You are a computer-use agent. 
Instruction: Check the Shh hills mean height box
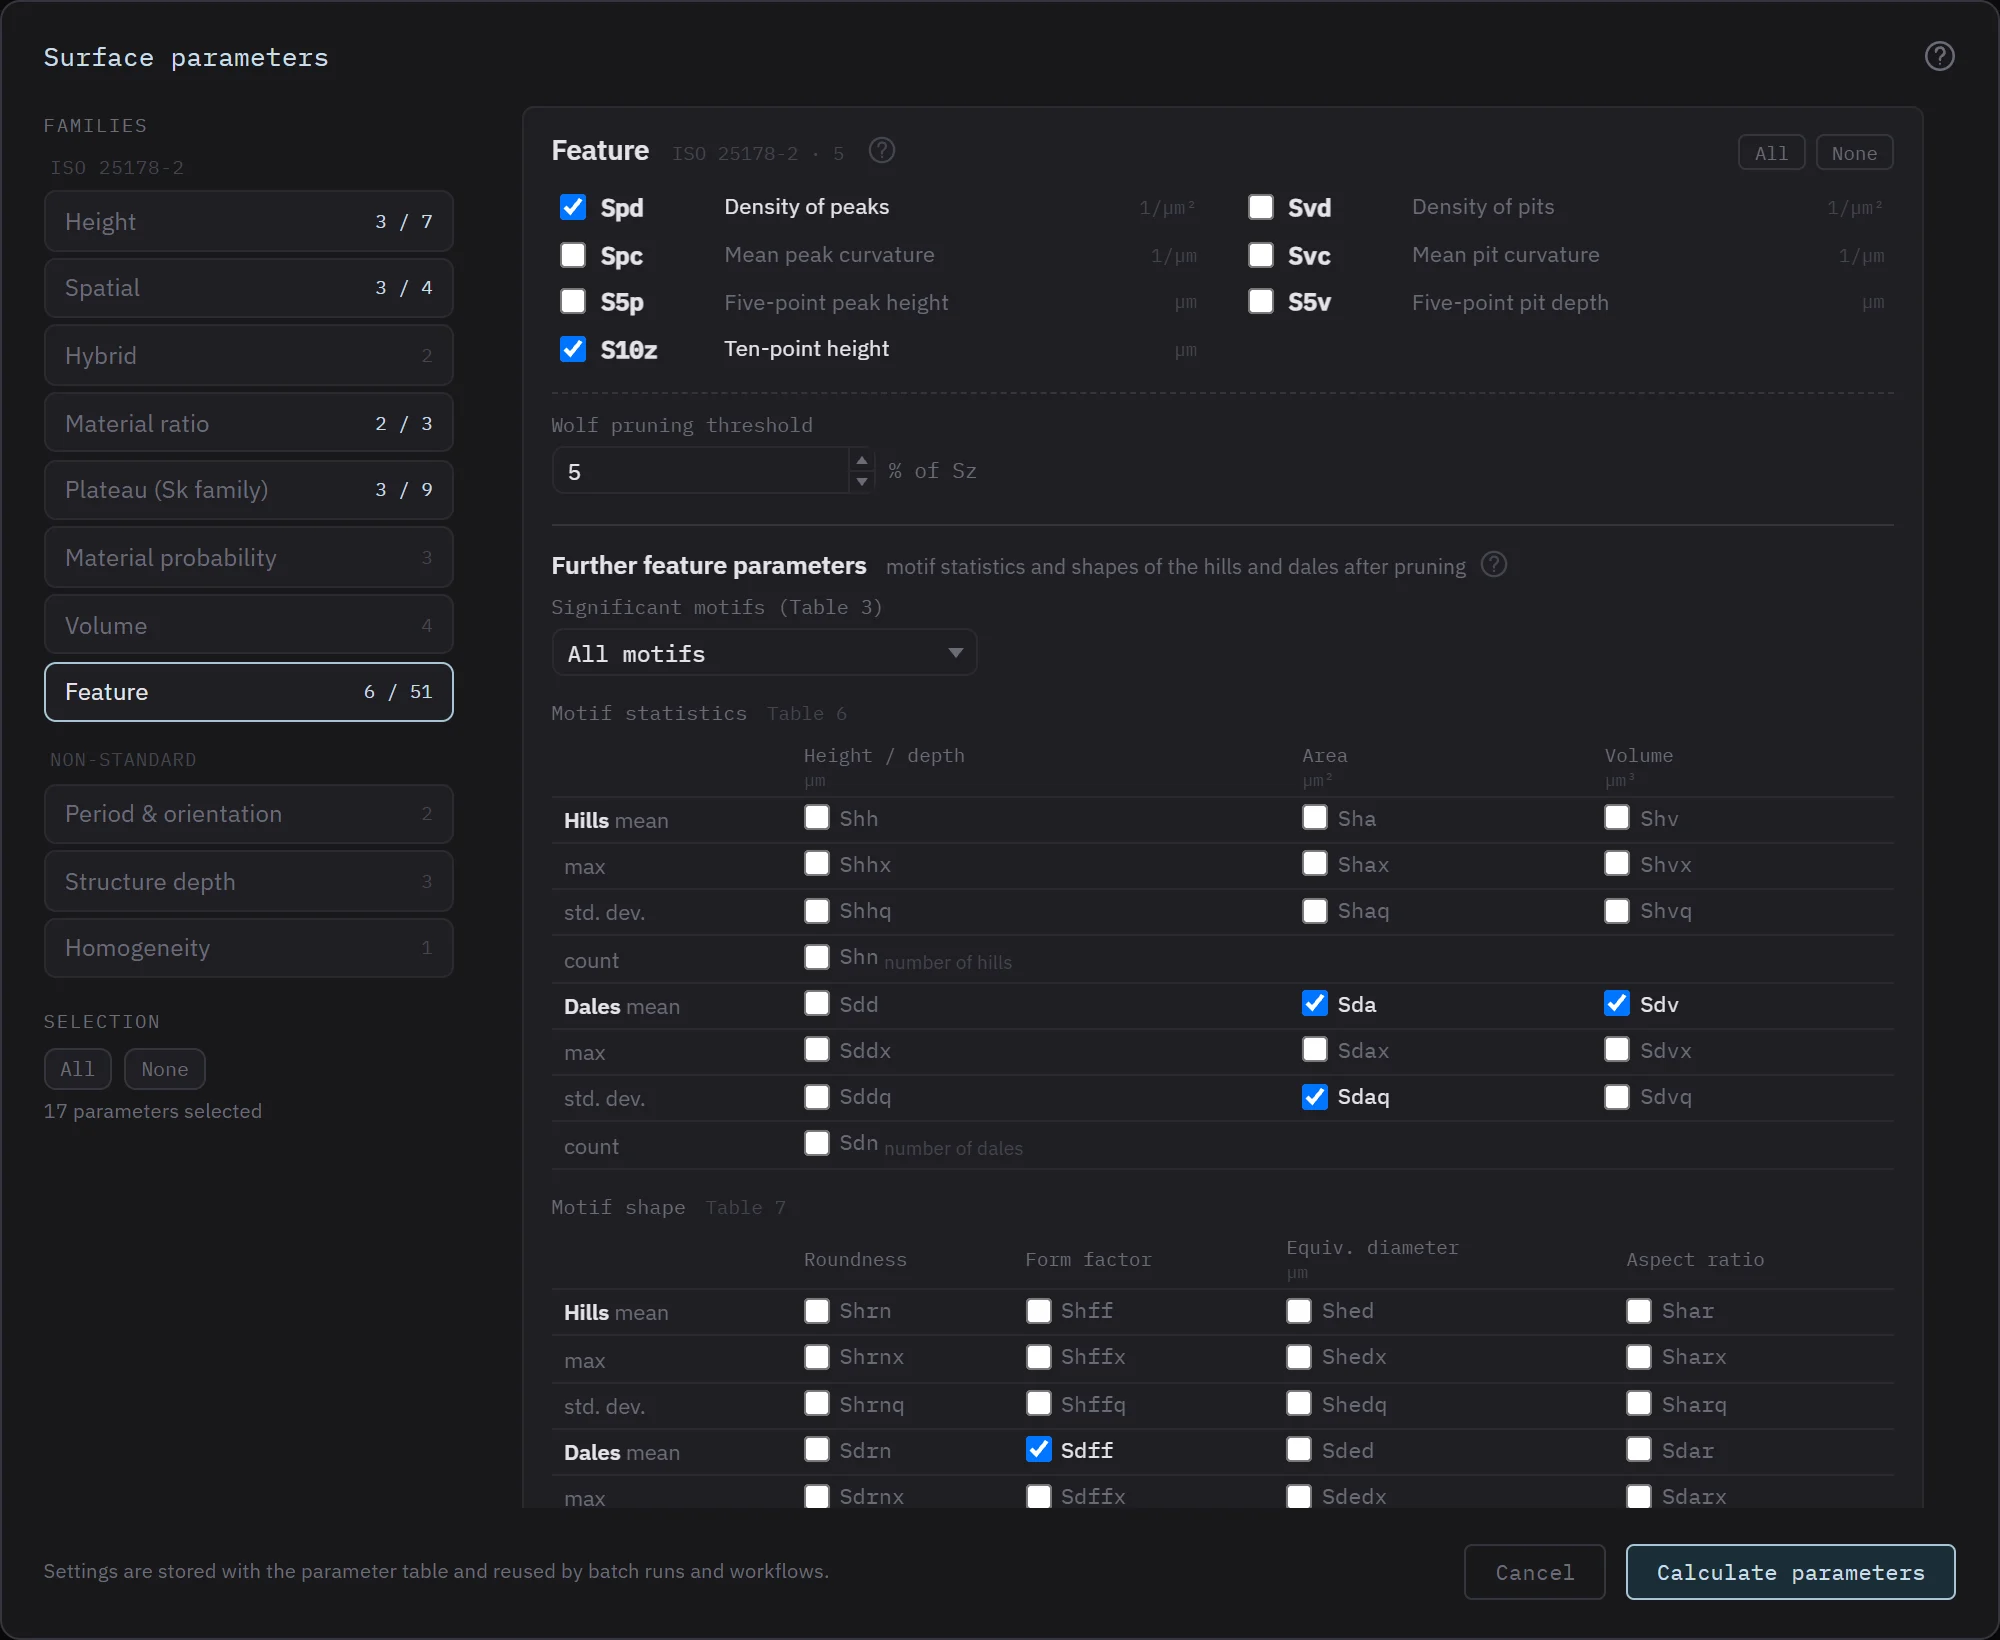pos(817,817)
